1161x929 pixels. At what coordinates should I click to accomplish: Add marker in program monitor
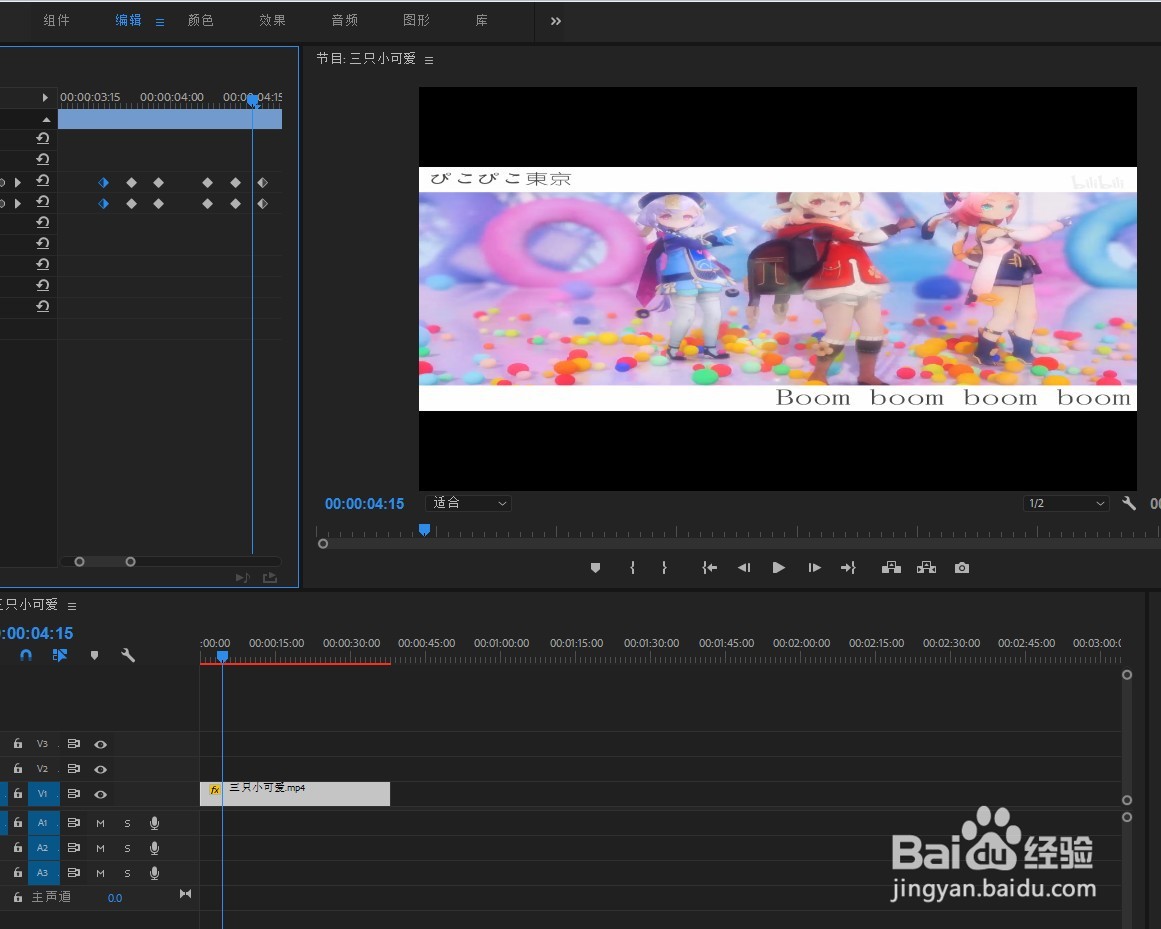(595, 568)
